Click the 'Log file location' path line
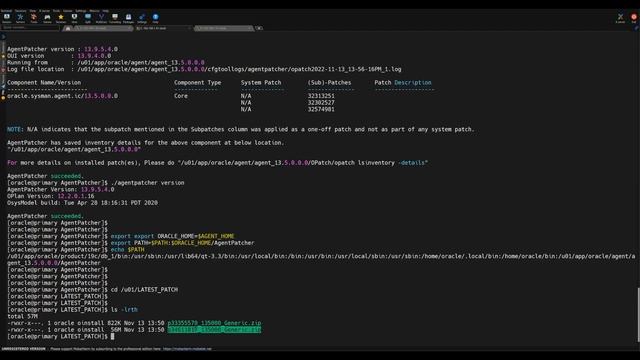This screenshot has height=360, width=640. 204,69
